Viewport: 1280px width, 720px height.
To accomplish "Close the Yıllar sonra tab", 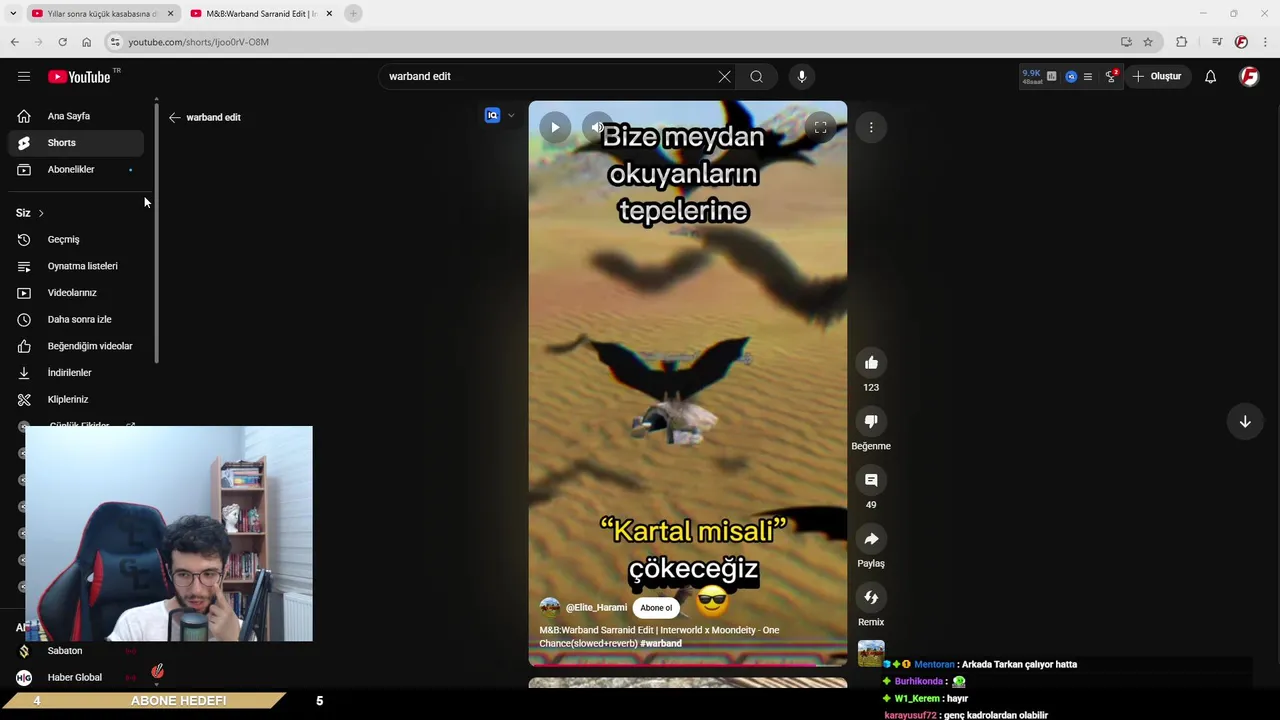I will coord(170,14).
